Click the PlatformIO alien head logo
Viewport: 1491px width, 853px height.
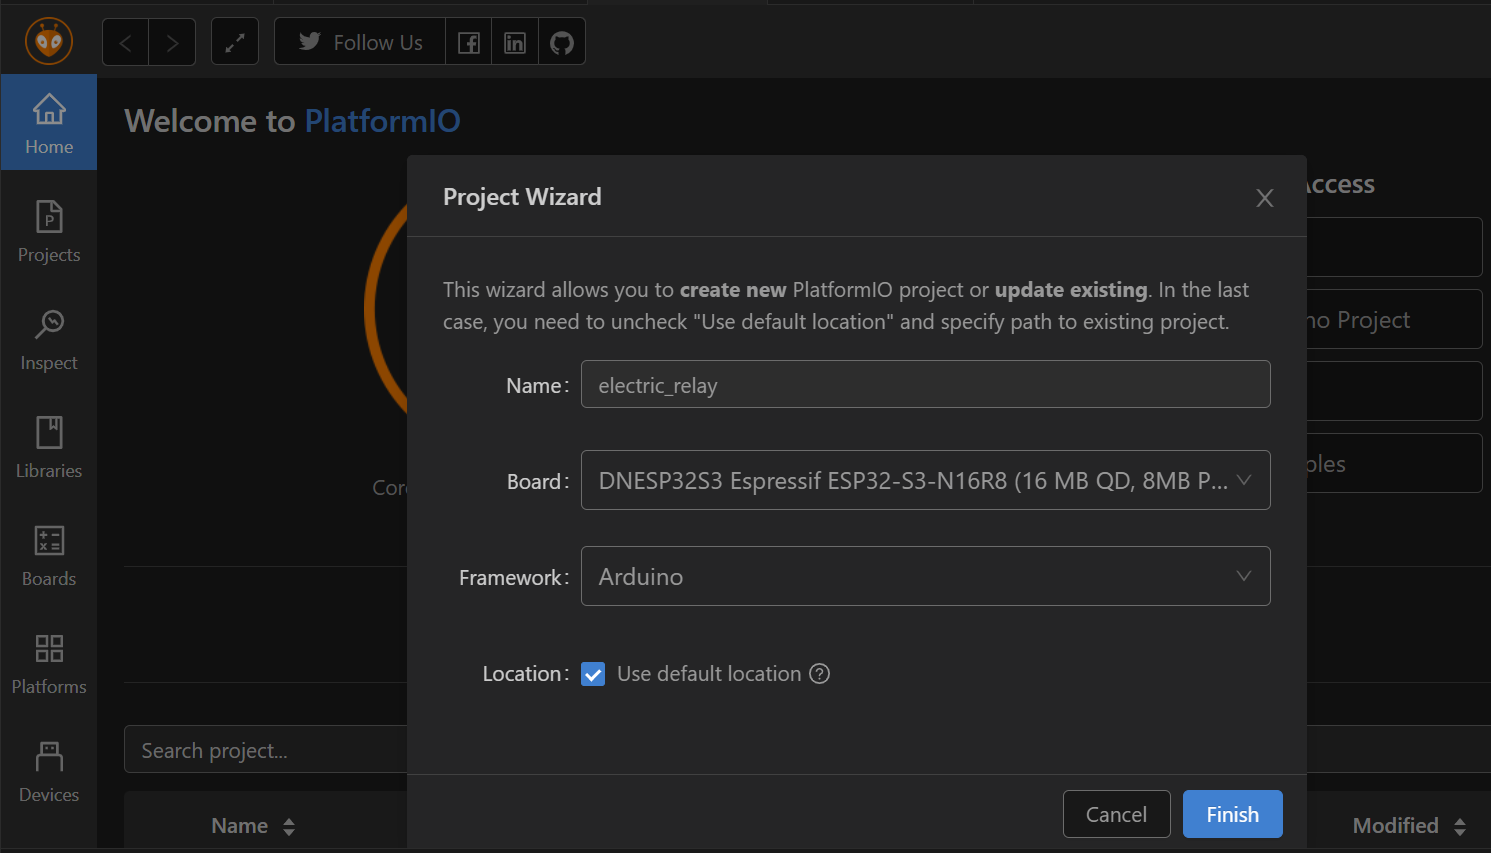pyautogui.click(x=49, y=41)
